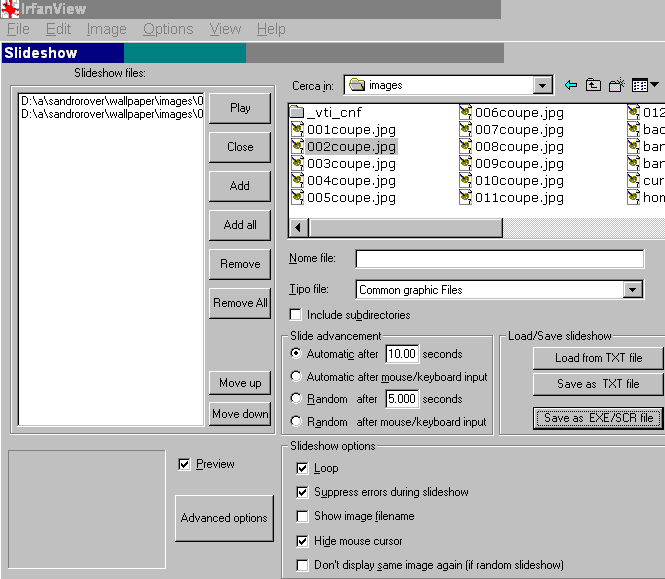The image size is (665, 579).
Task: Click the file icon of 008coupe.jpg
Action: coord(465,146)
